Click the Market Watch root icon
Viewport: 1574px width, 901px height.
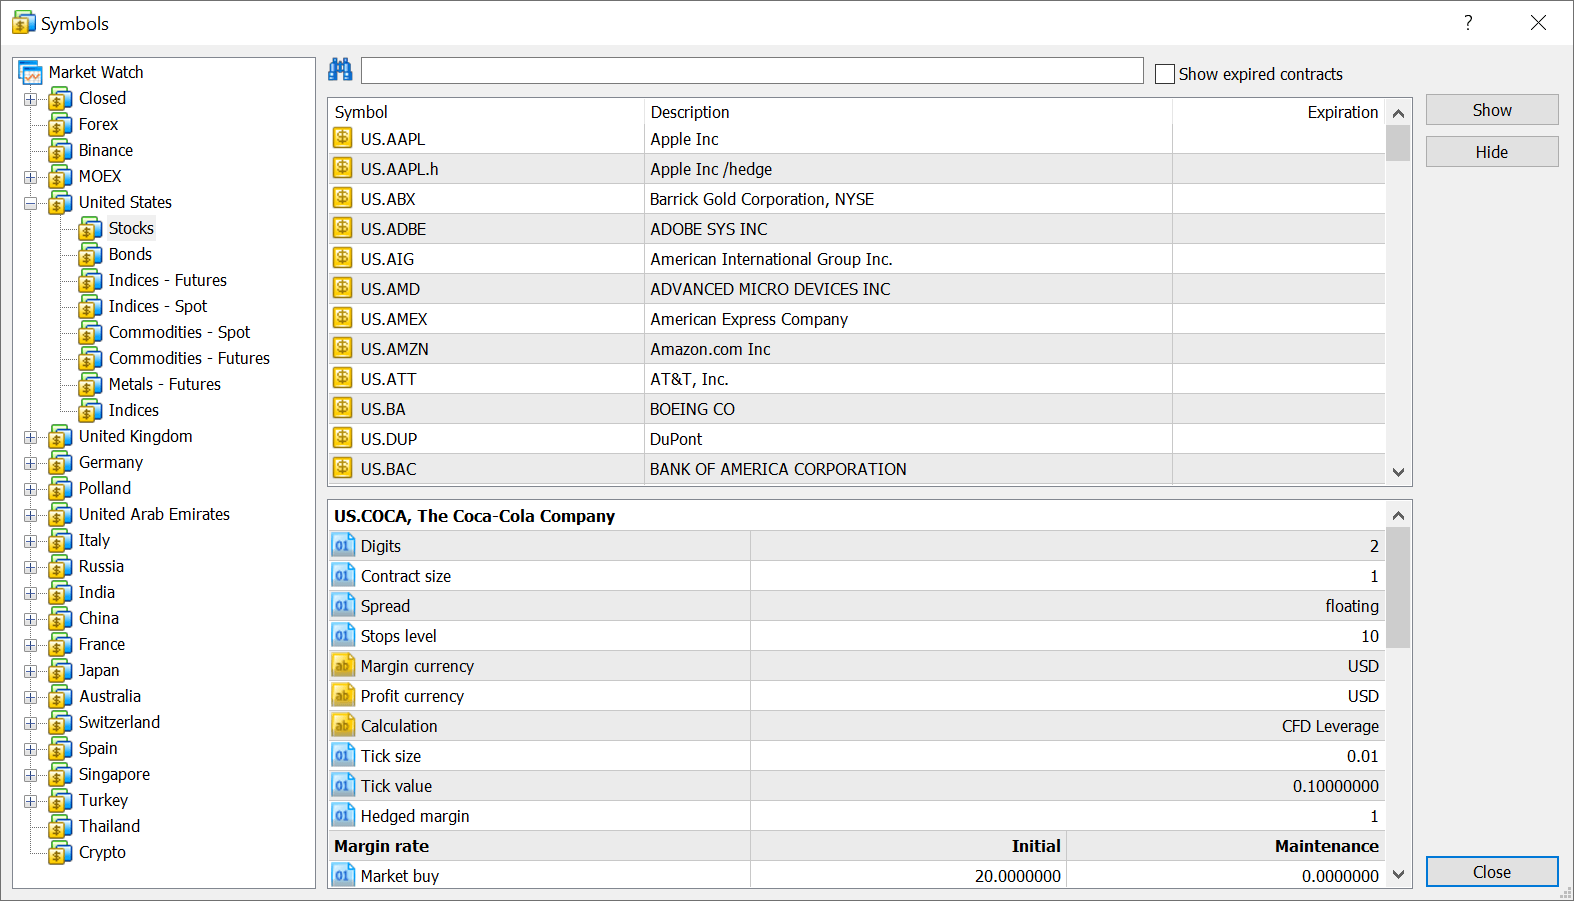pos(30,73)
